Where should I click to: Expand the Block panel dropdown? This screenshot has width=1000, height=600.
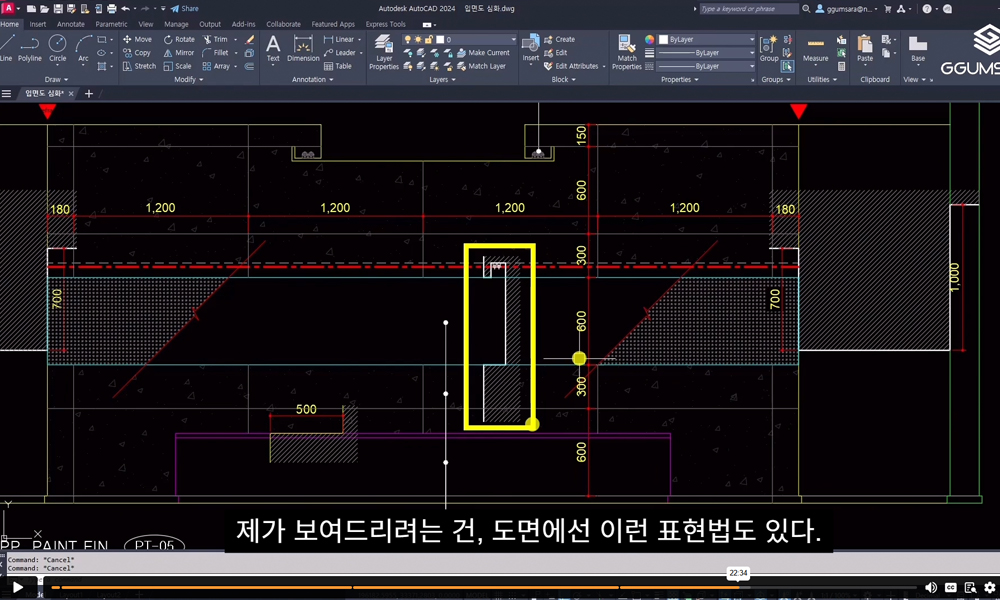click(564, 80)
